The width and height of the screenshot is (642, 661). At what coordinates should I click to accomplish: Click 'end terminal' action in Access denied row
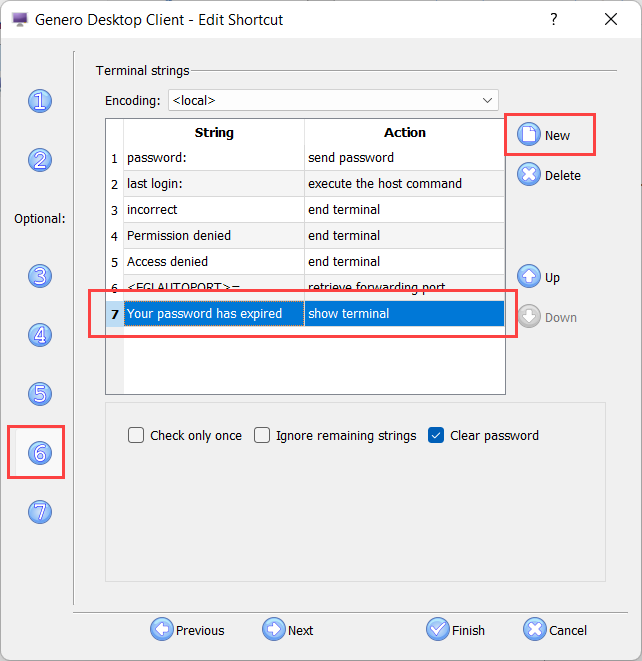tap(404, 262)
